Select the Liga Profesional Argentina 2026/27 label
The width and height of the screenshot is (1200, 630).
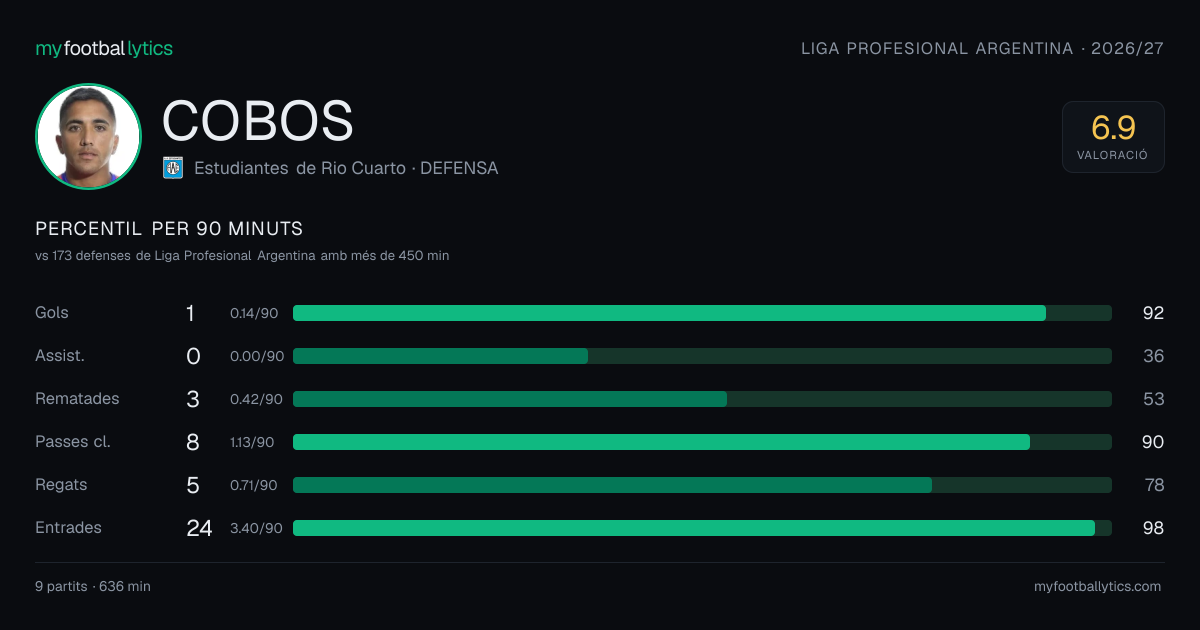(983, 48)
